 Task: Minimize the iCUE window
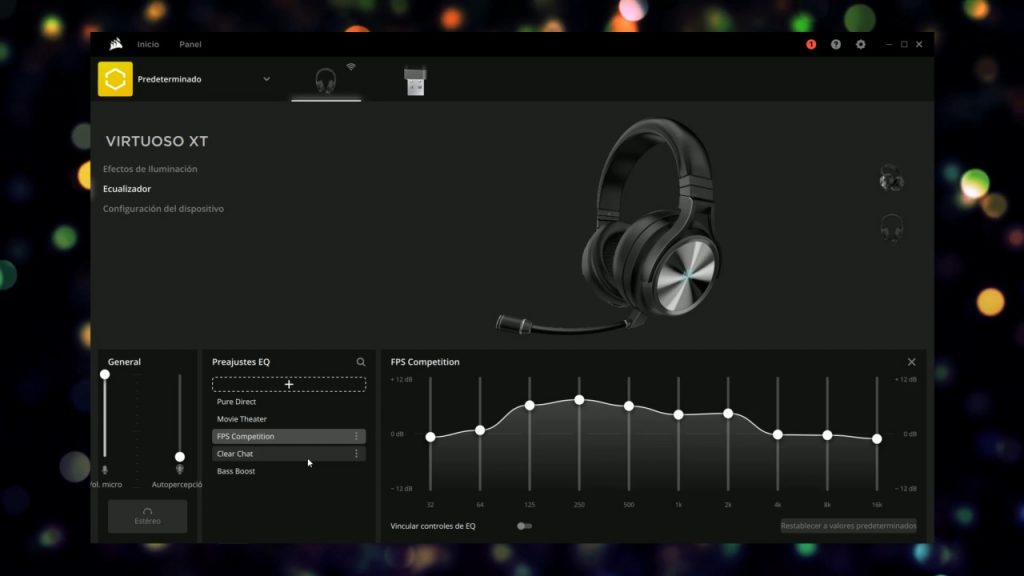click(x=889, y=44)
